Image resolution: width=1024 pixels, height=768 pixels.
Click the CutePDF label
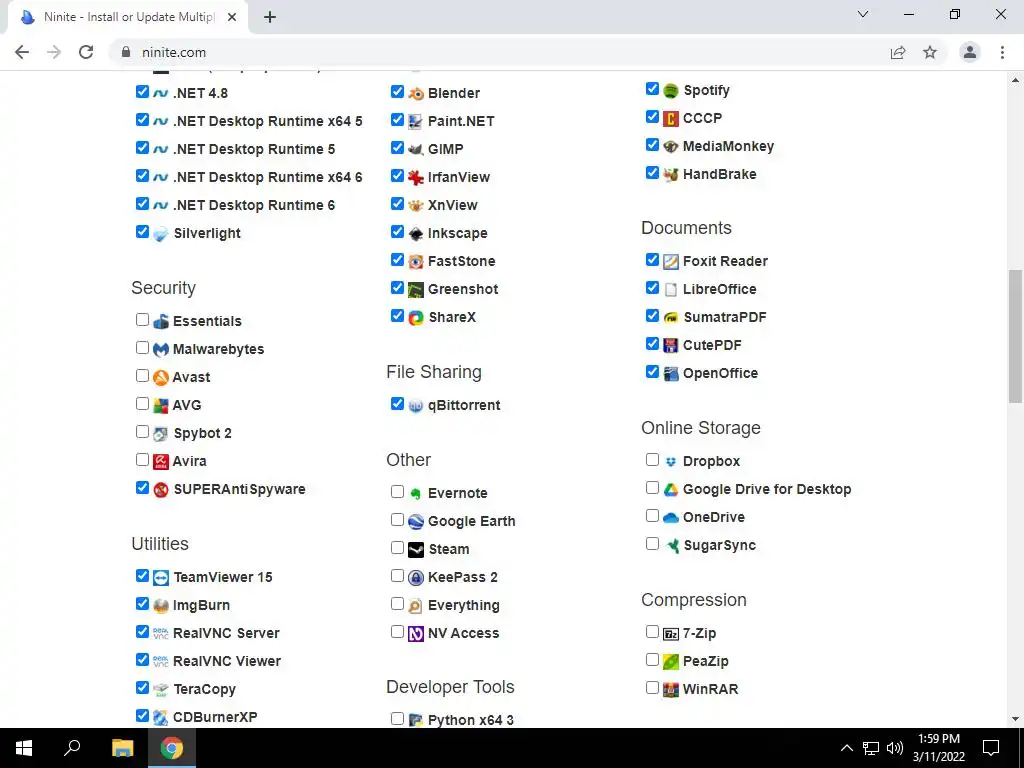712,345
